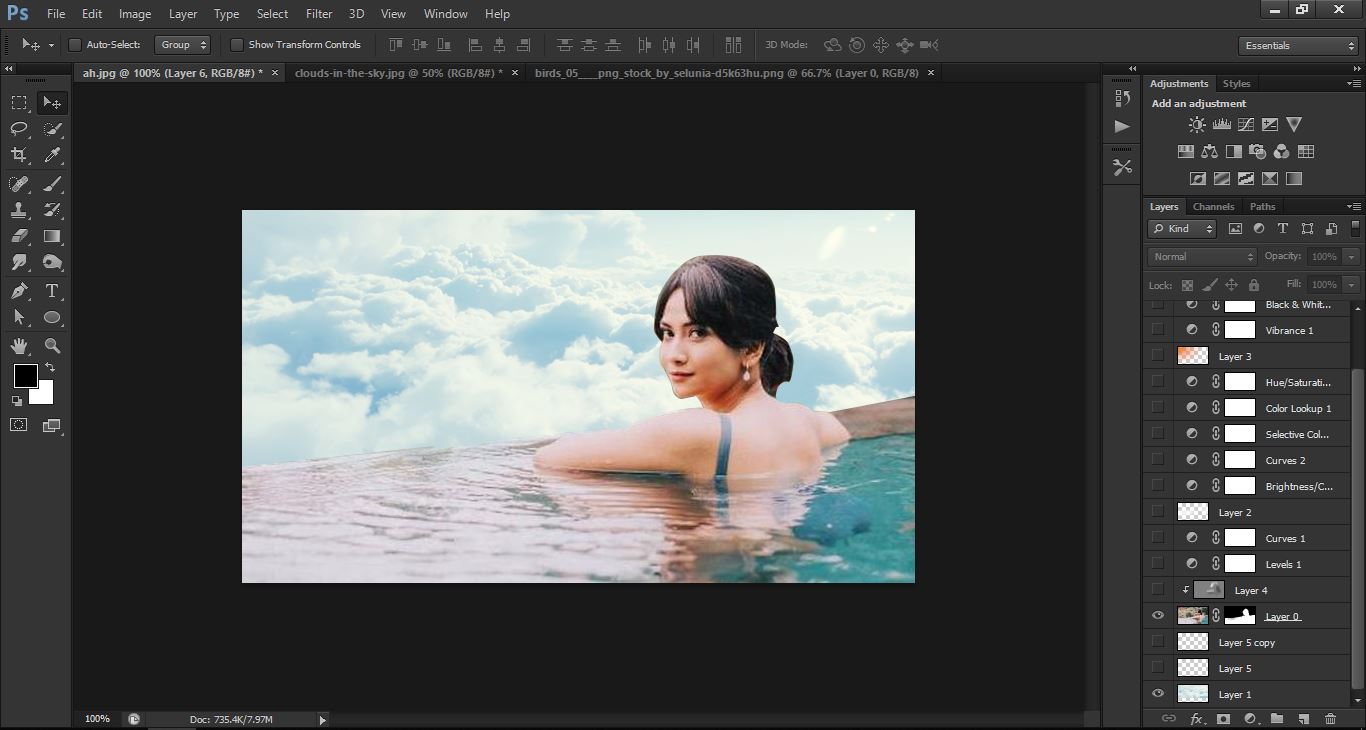Select the Zoom tool
This screenshot has height=730, width=1366.
click(53, 346)
